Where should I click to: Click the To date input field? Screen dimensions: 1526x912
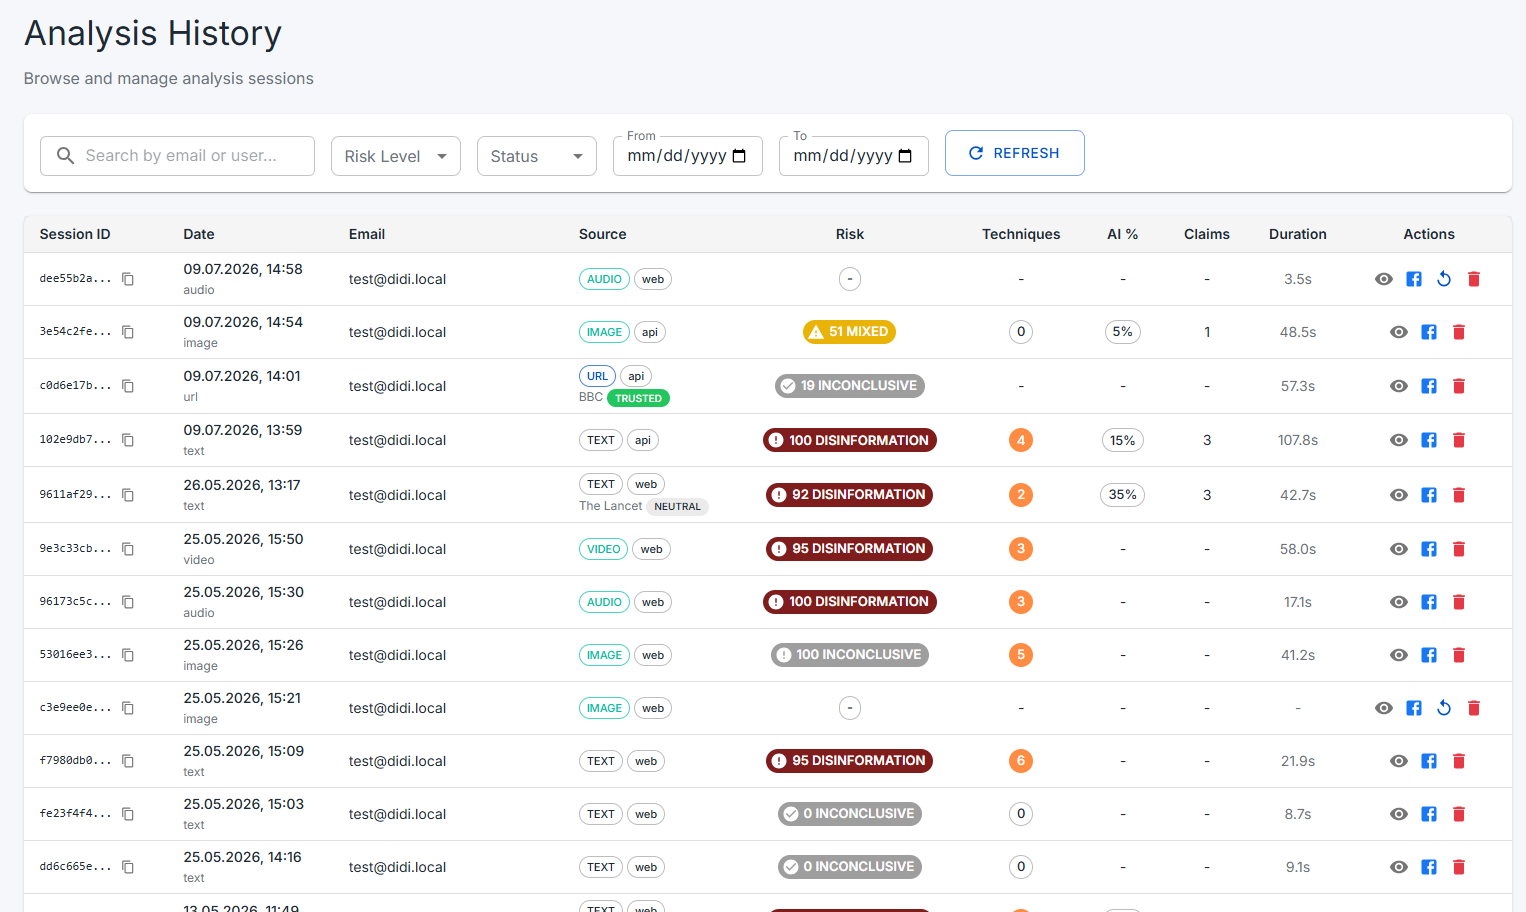(x=854, y=156)
